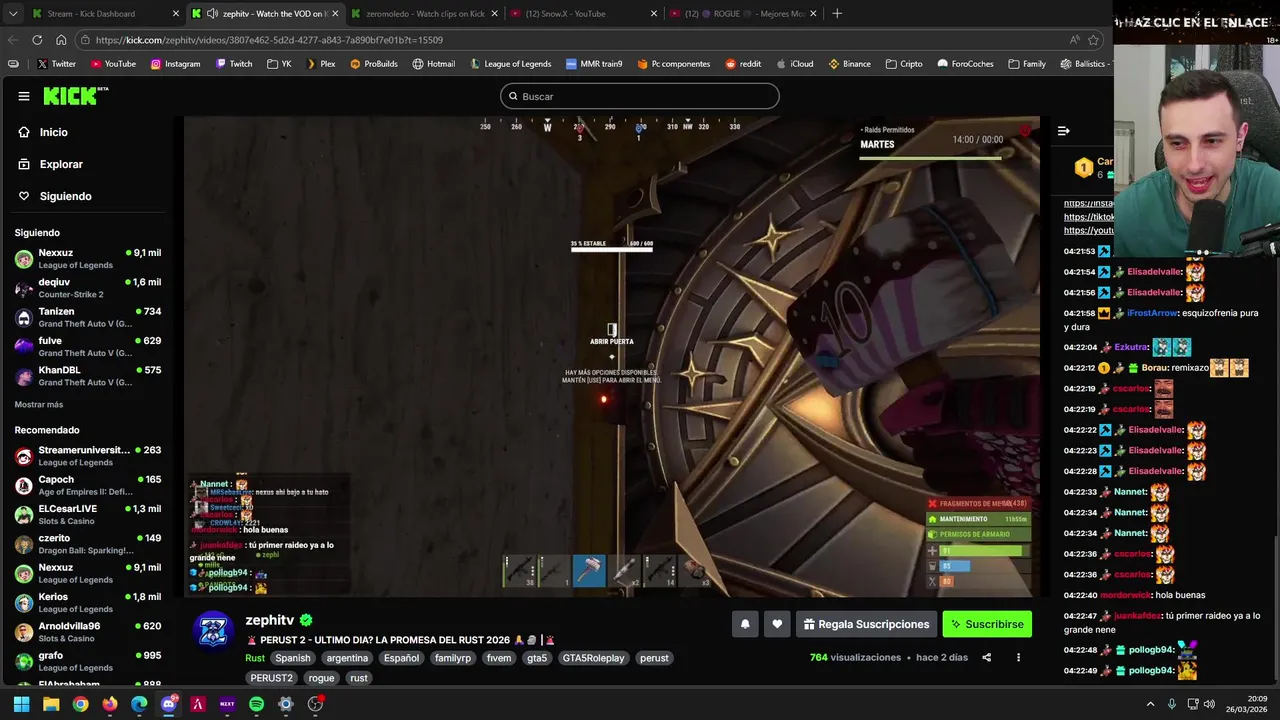Click in the Buscar search field
This screenshot has height=720, width=1280.
click(x=640, y=96)
